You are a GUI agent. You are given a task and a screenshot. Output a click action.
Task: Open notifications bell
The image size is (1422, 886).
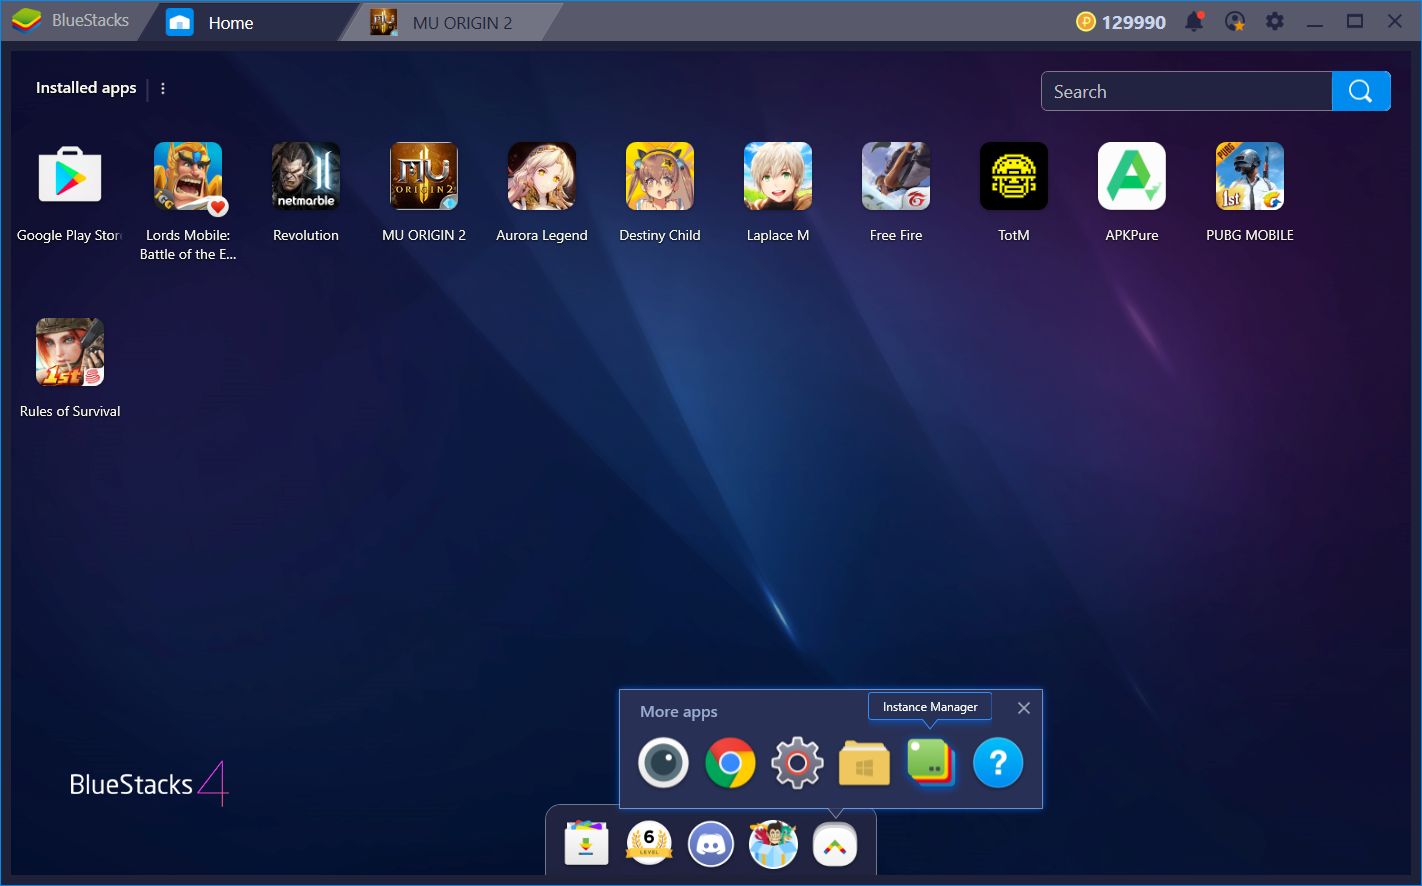point(1194,21)
